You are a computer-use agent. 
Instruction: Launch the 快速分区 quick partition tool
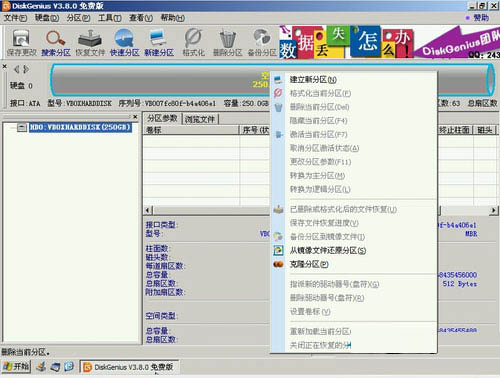point(124,42)
